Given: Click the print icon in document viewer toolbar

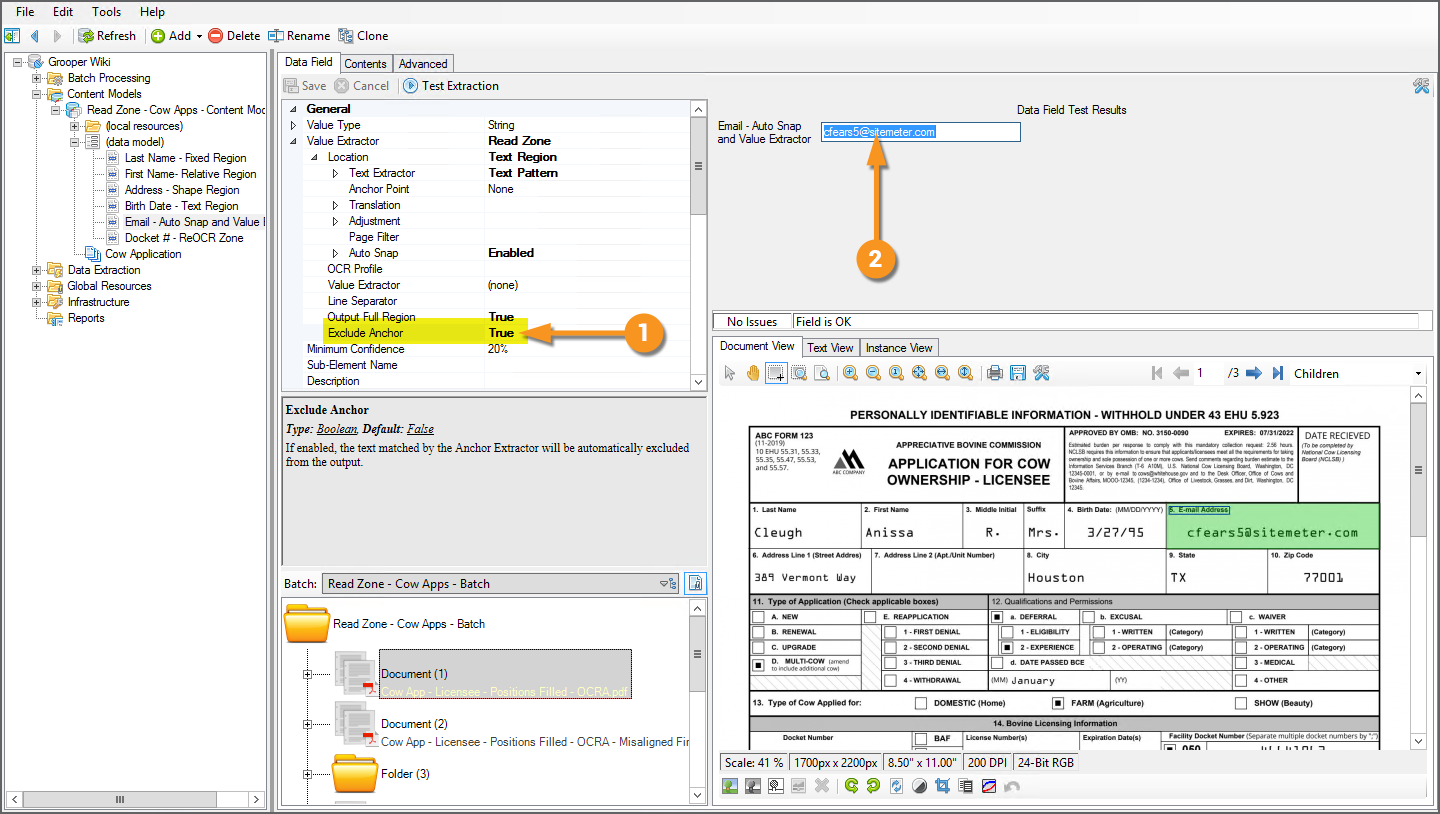Looking at the screenshot, I should (x=995, y=373).
